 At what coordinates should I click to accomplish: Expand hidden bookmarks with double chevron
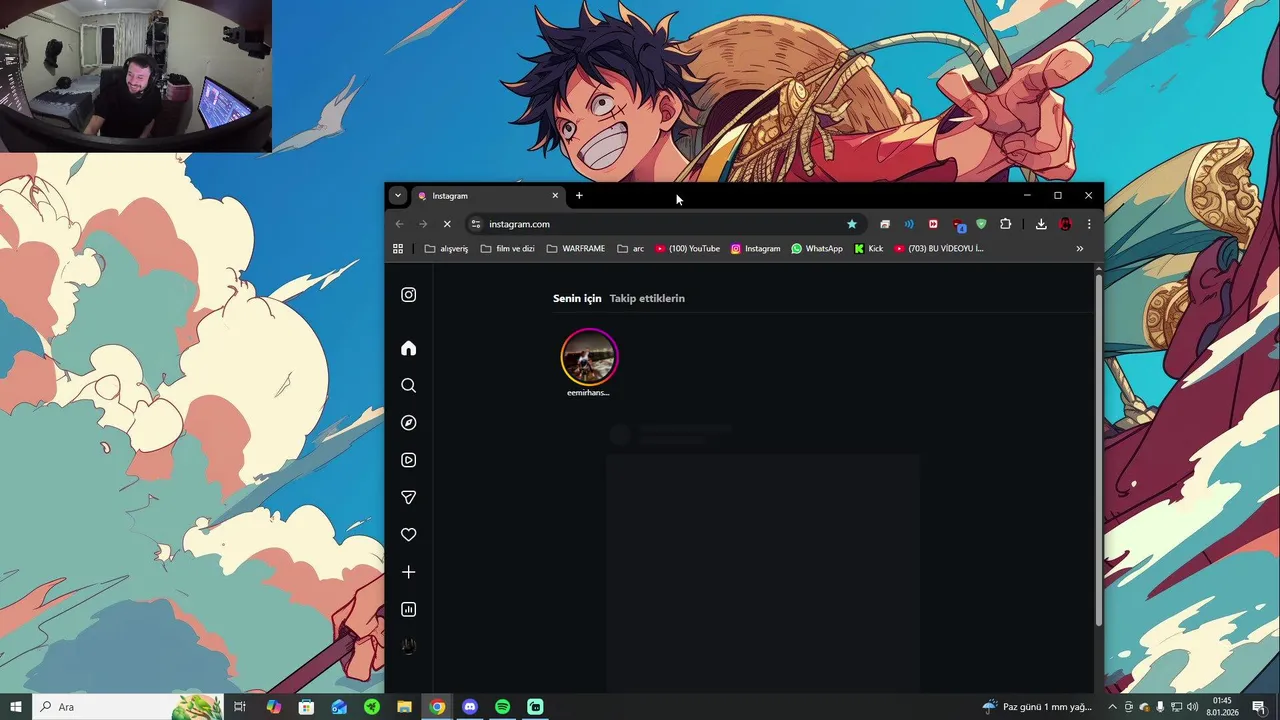(x=1080, y=249)
